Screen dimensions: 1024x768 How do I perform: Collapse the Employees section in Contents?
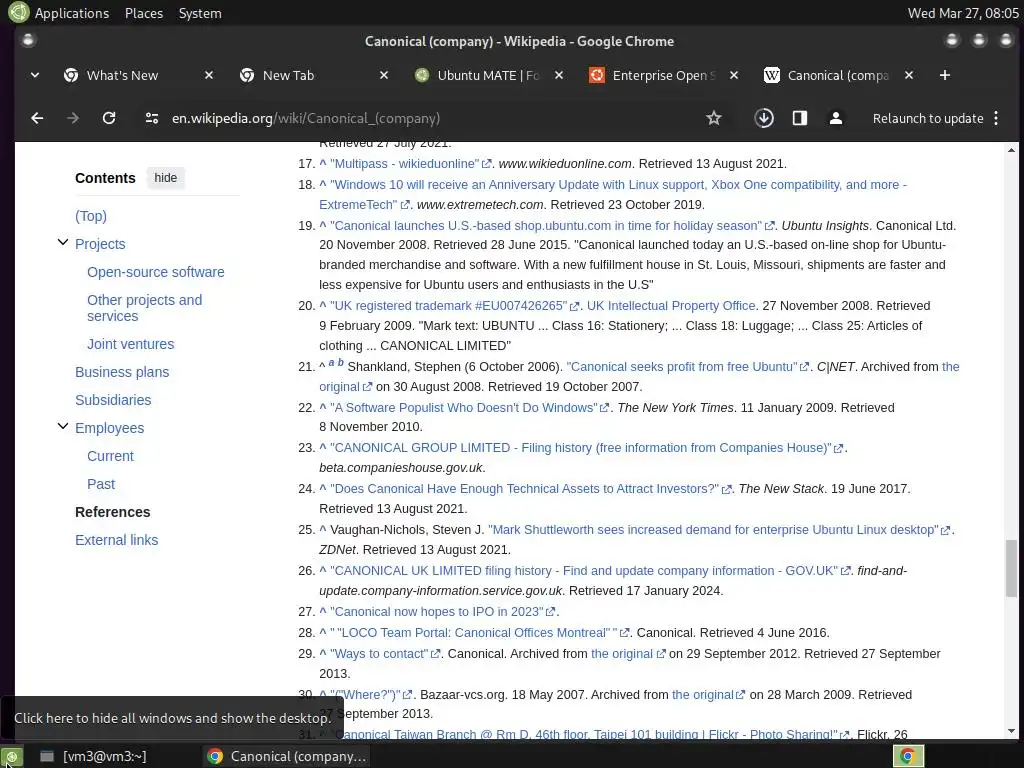(x=63, y=426)
